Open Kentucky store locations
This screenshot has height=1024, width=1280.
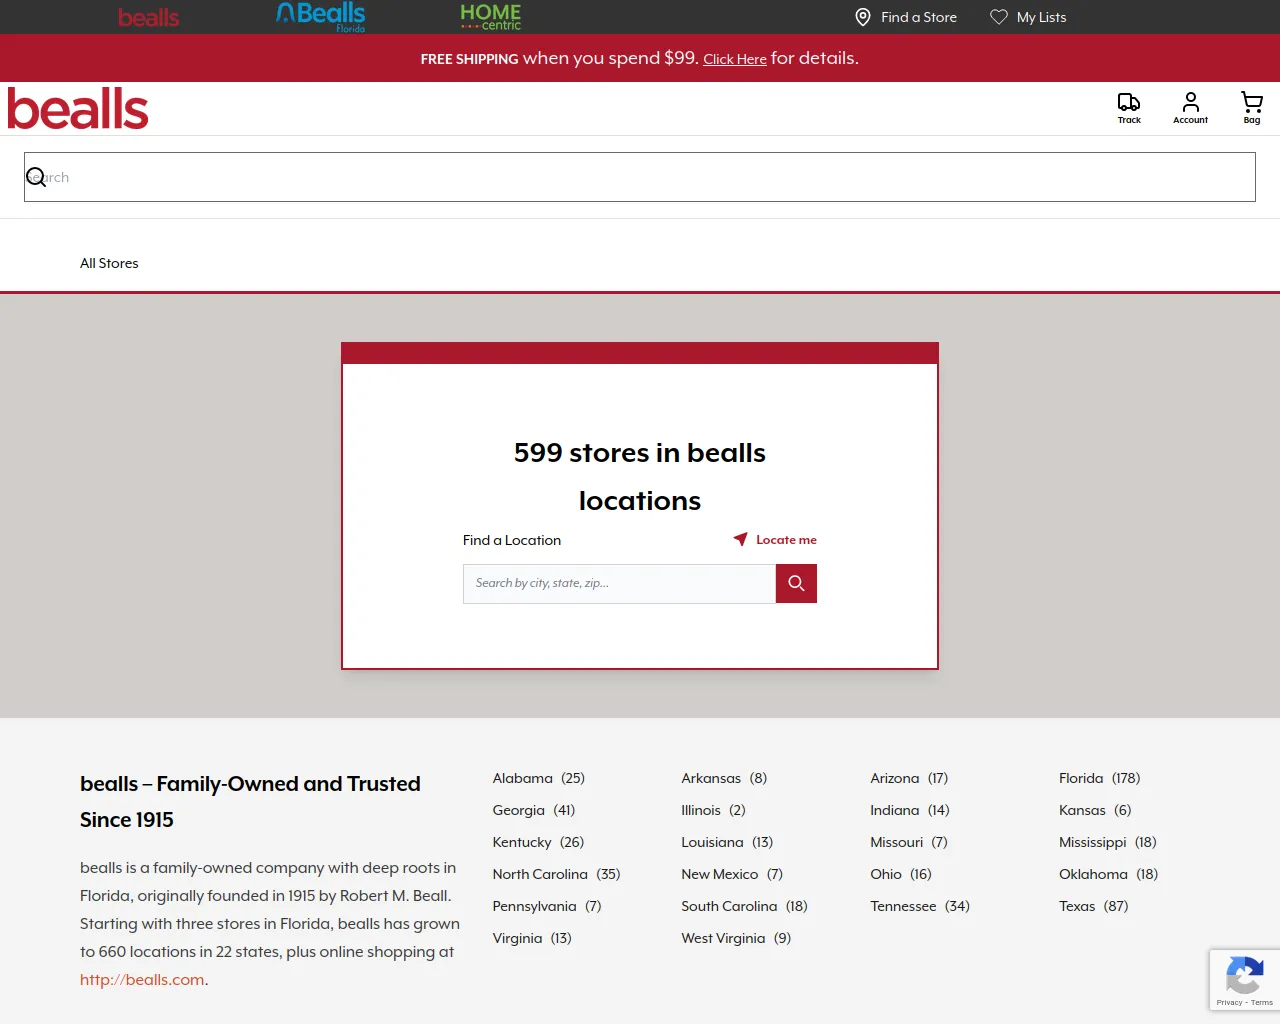pyautogui.click(x=538, y=842)
